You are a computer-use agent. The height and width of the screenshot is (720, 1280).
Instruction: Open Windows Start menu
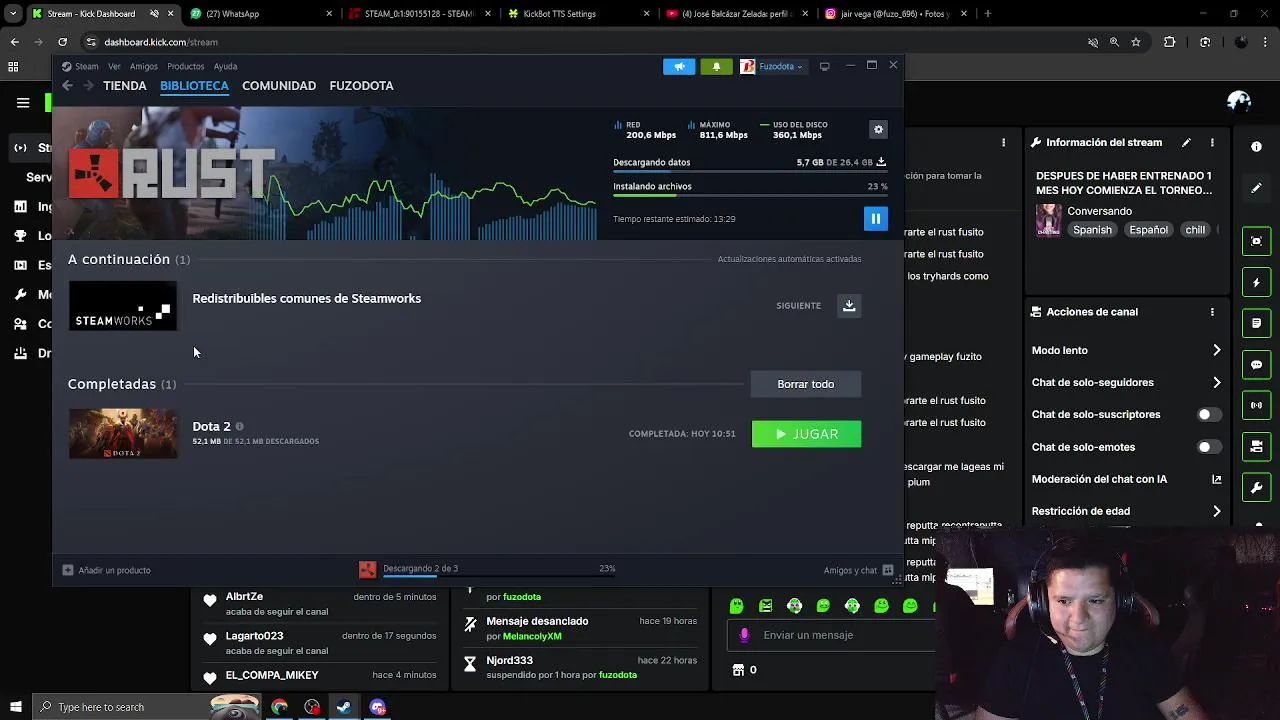[15, 707]
